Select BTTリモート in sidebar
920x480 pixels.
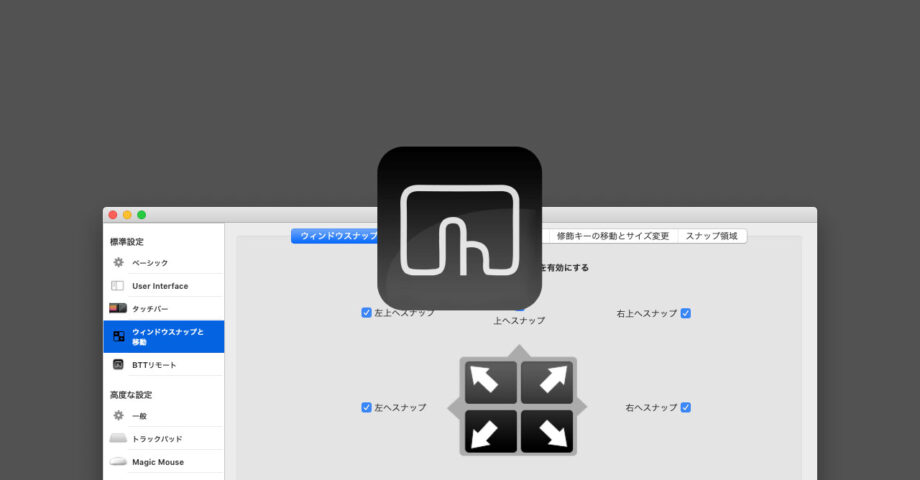[x=154, y=365]
